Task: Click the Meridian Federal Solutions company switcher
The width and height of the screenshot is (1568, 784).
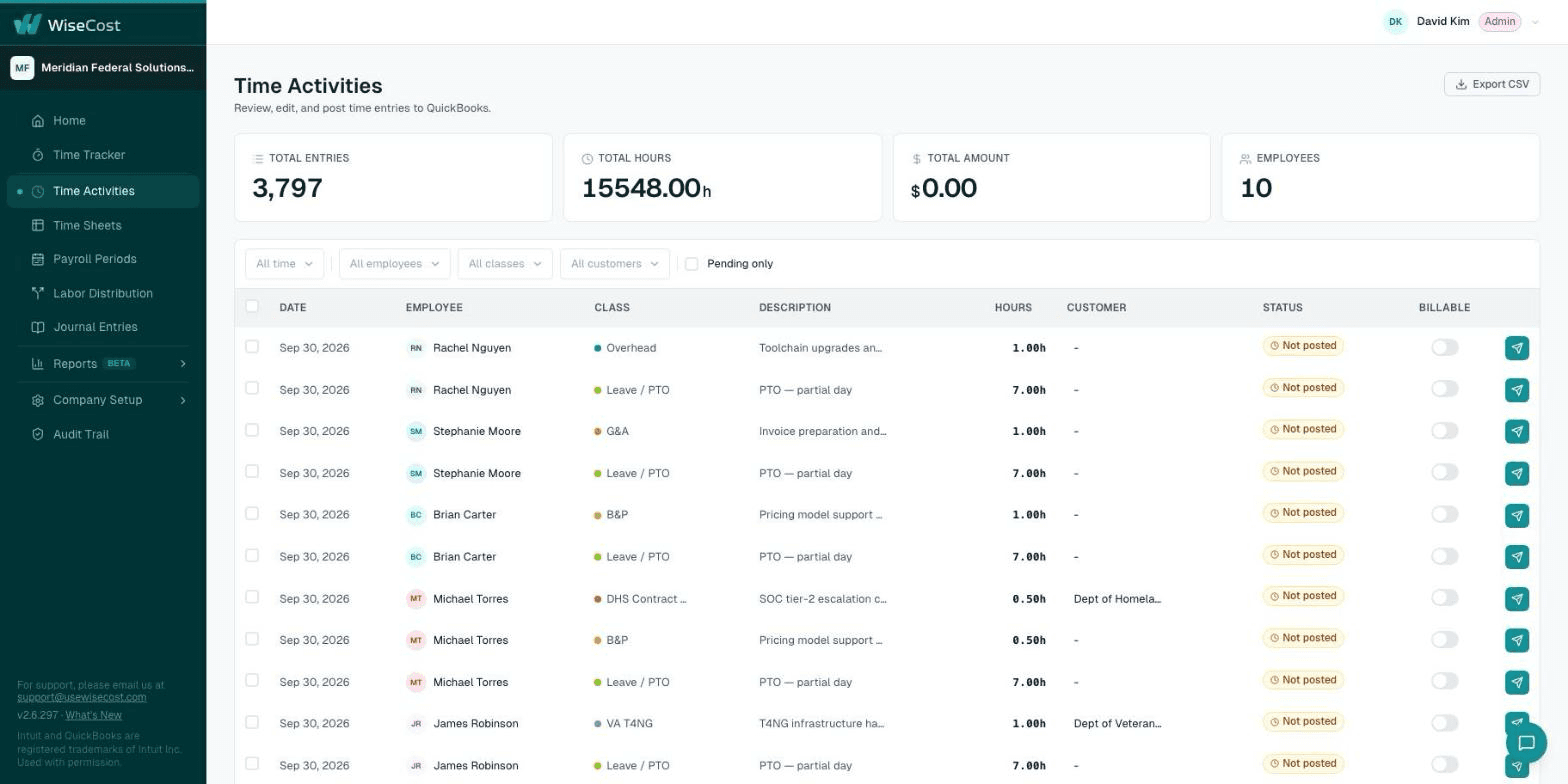Action: (103, 68)
